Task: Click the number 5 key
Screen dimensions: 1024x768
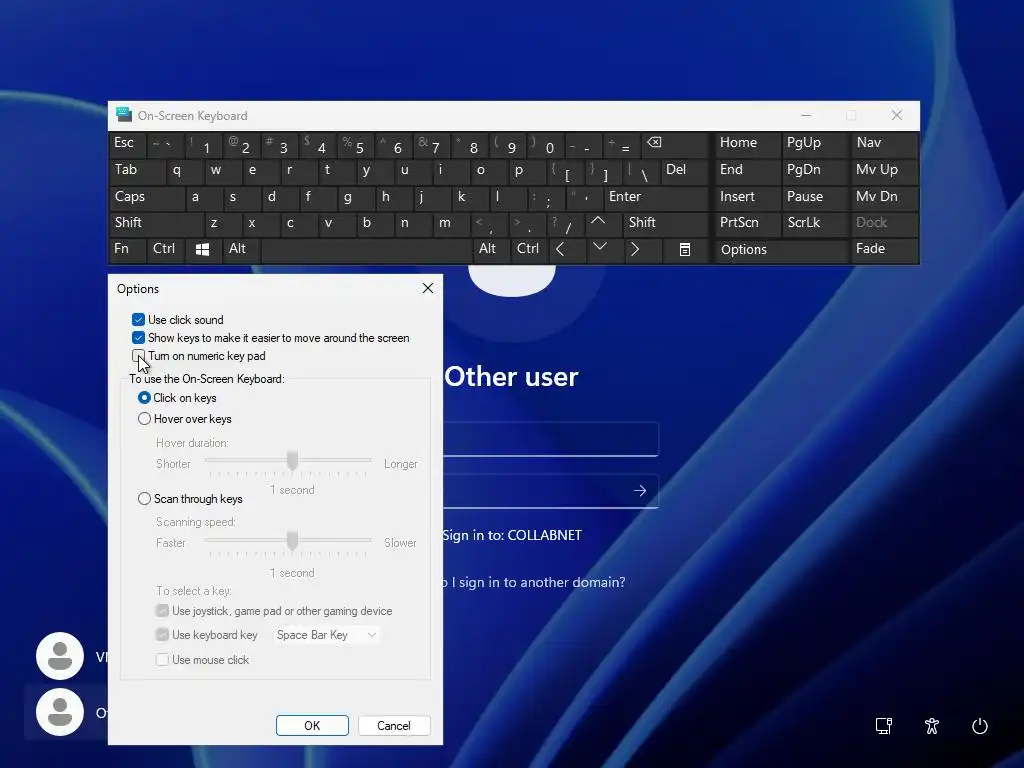Action: [356, 143]
